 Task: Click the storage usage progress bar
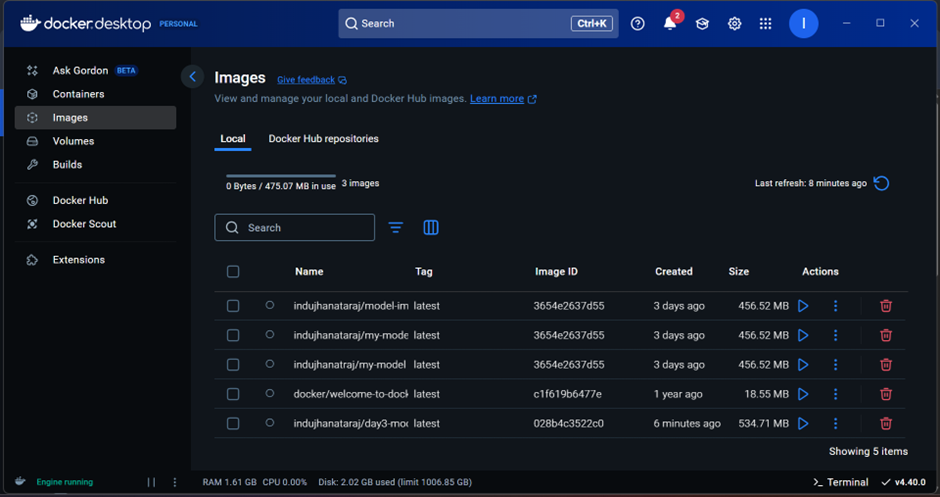(x=281, y=176)
